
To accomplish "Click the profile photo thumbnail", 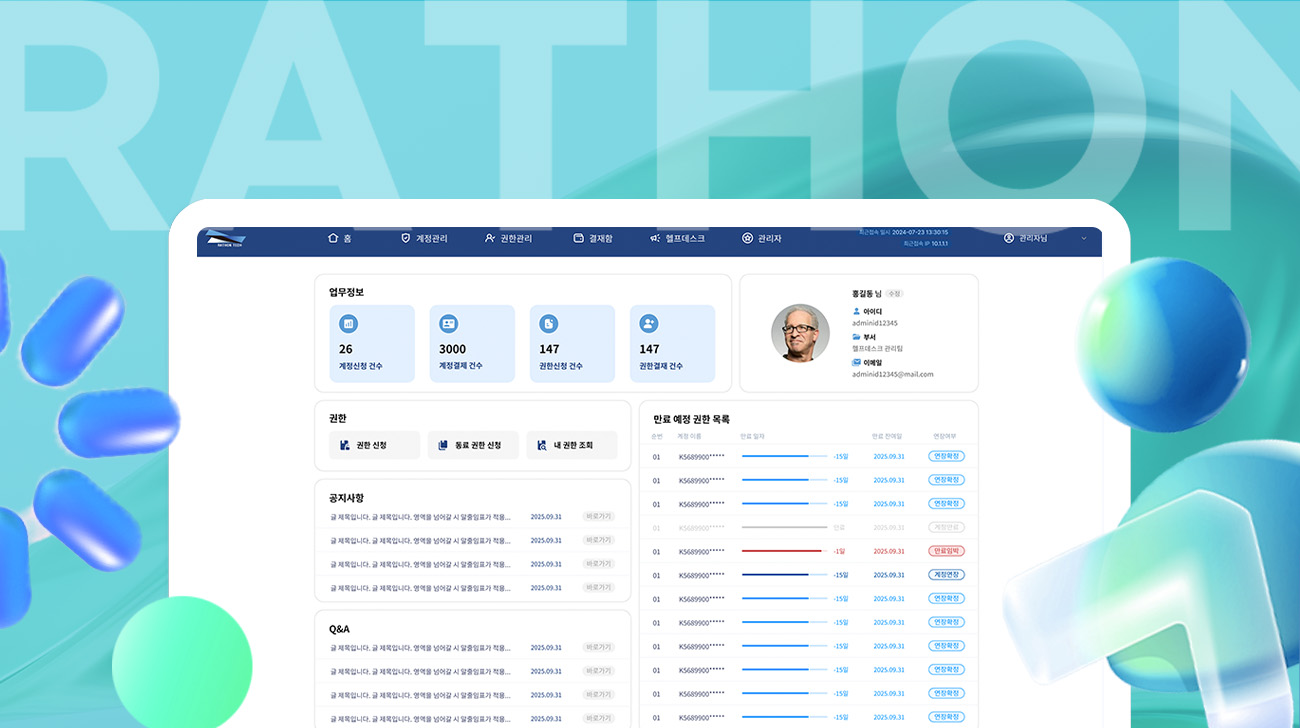I will [x=800, y=333].
